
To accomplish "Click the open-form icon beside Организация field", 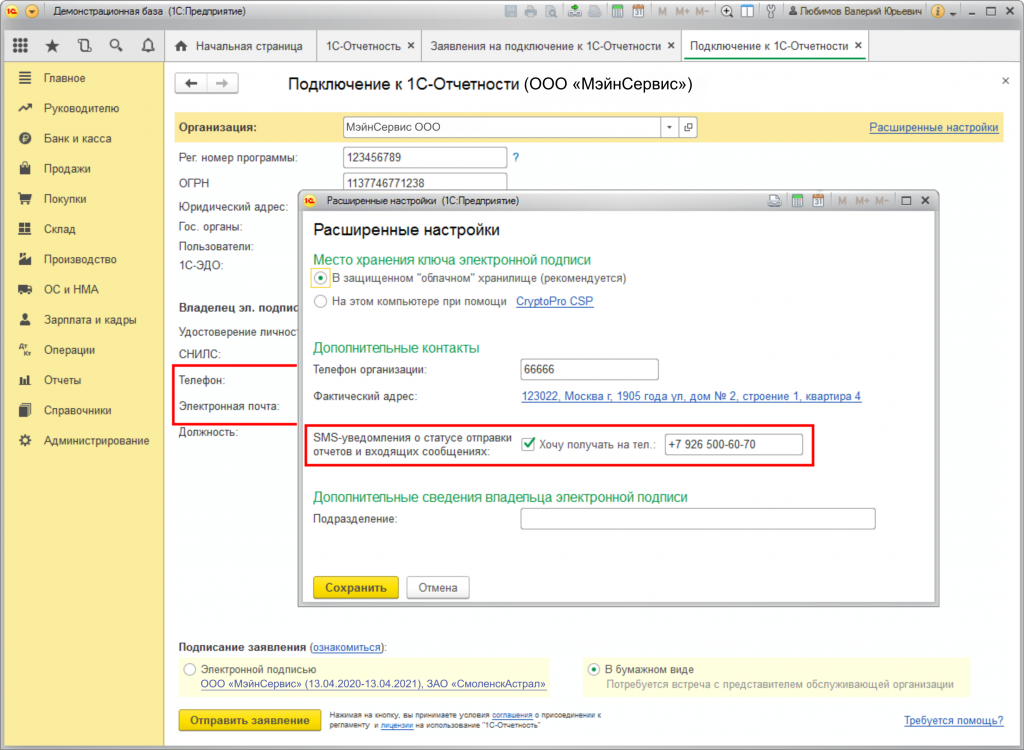I will pyautogui.click(x=688, y=128).
